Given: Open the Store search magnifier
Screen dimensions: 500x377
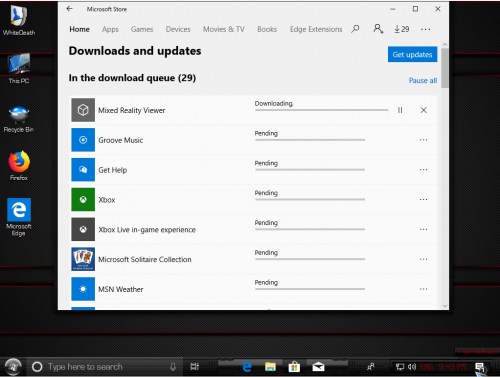Looking at the screenshot, I should 355,29.
